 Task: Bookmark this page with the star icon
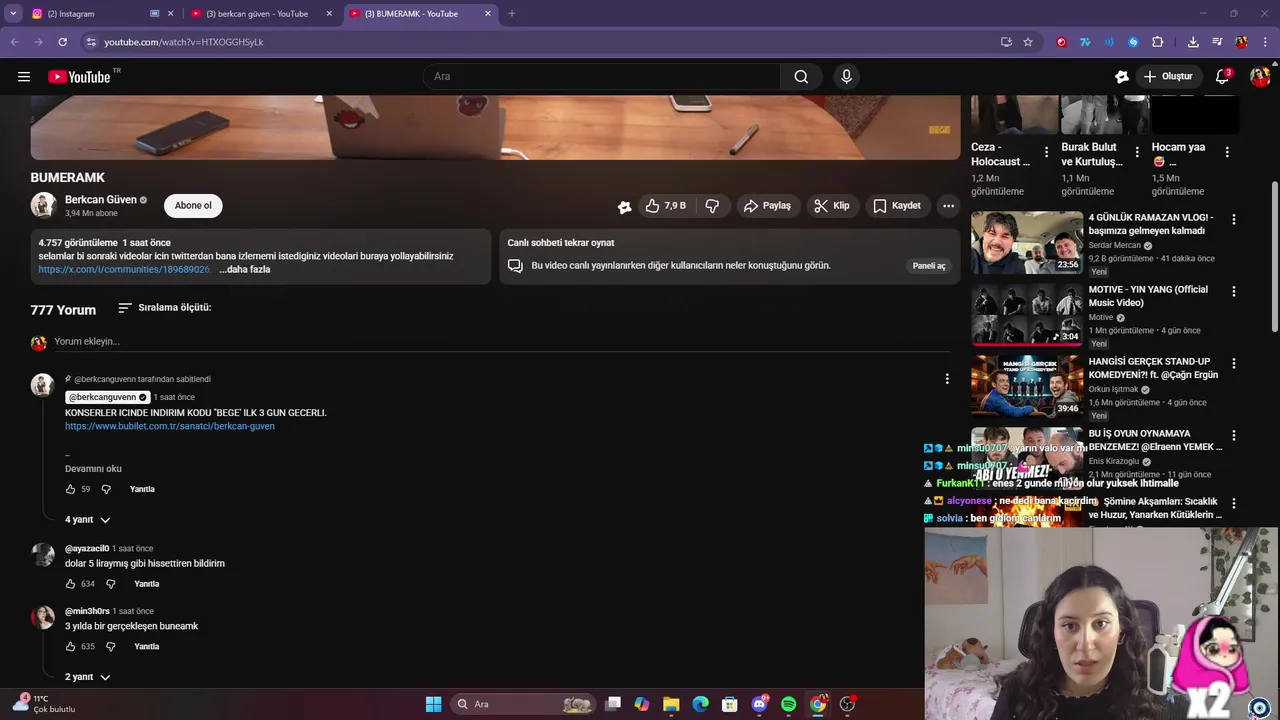pos(1028,42)
